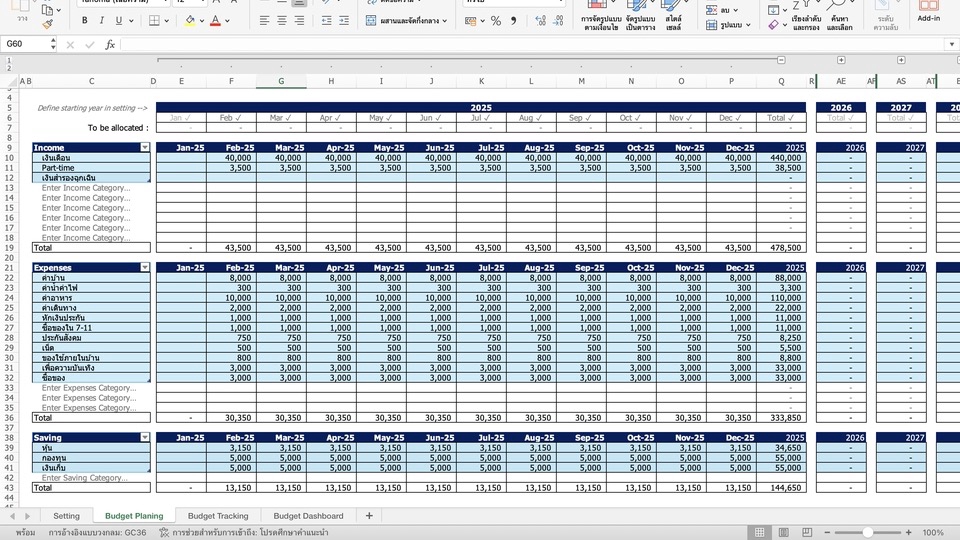Open Conditional Formatting menu
The height and width of the screenshot is (540, 960).
tap(601, 15)
